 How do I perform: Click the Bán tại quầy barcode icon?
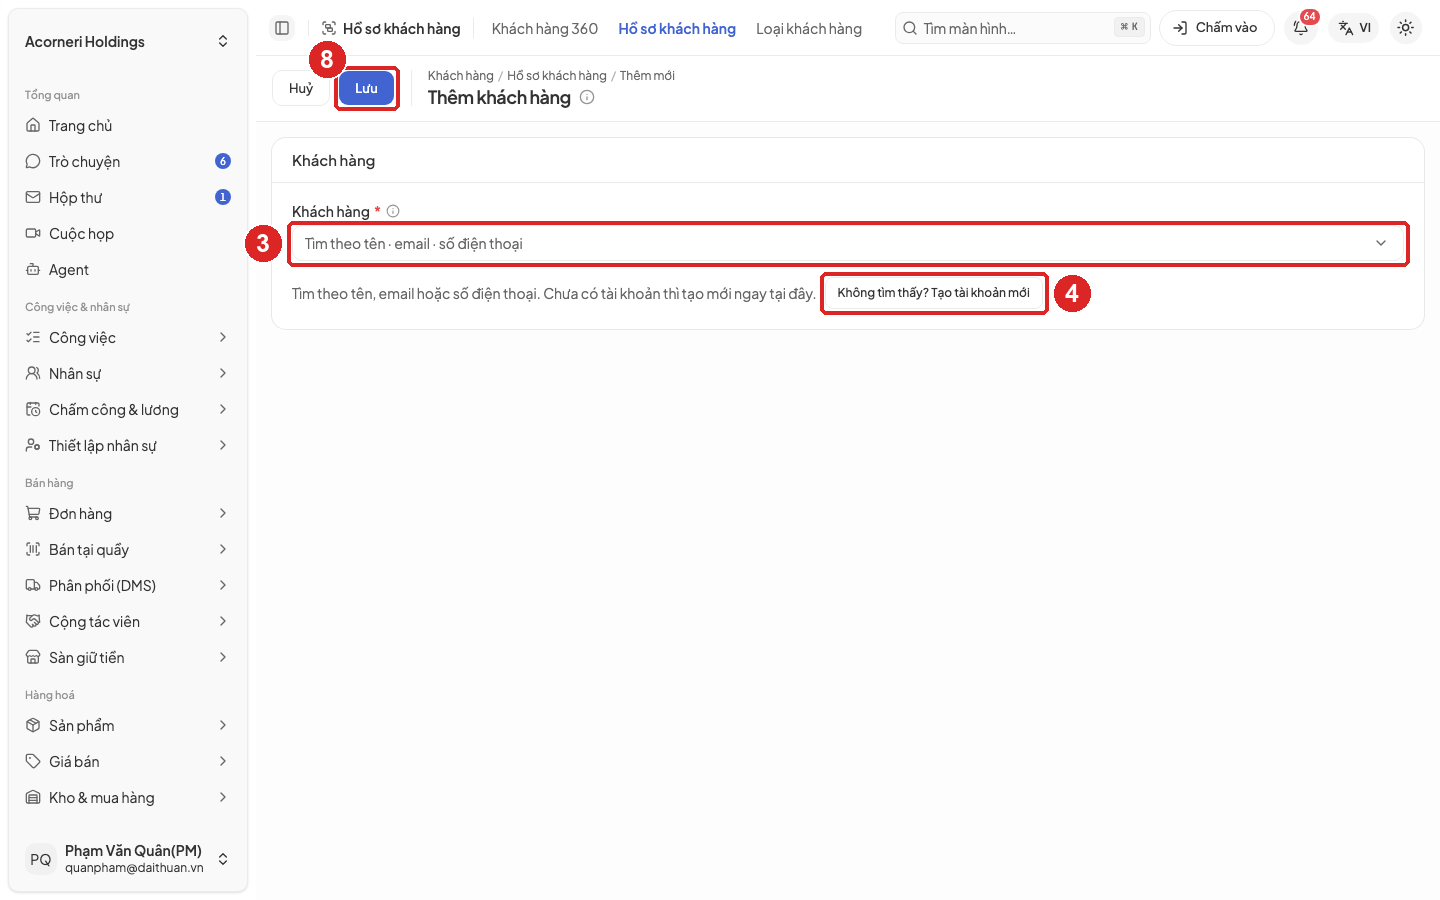[x=33, y=550]
